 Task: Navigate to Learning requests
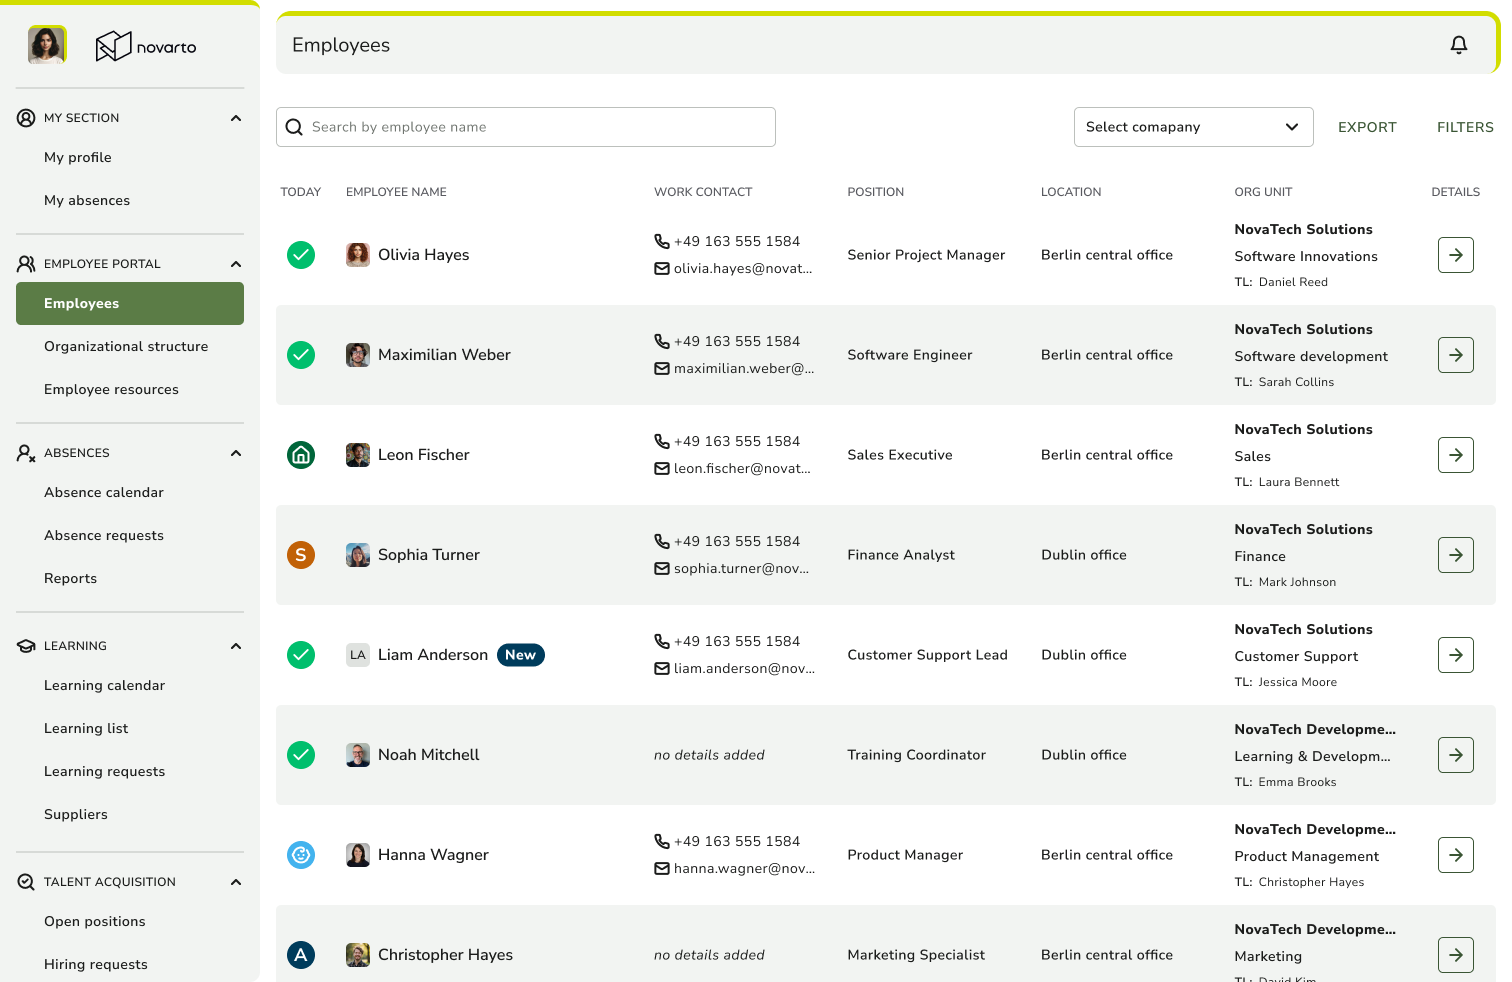click(x=105, y=771)
